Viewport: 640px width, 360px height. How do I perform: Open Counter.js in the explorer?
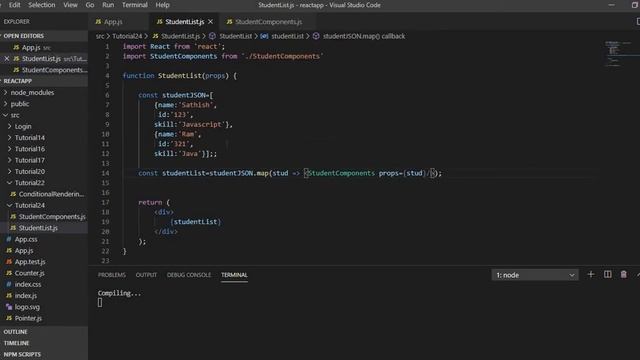click(x=29, y=273)
